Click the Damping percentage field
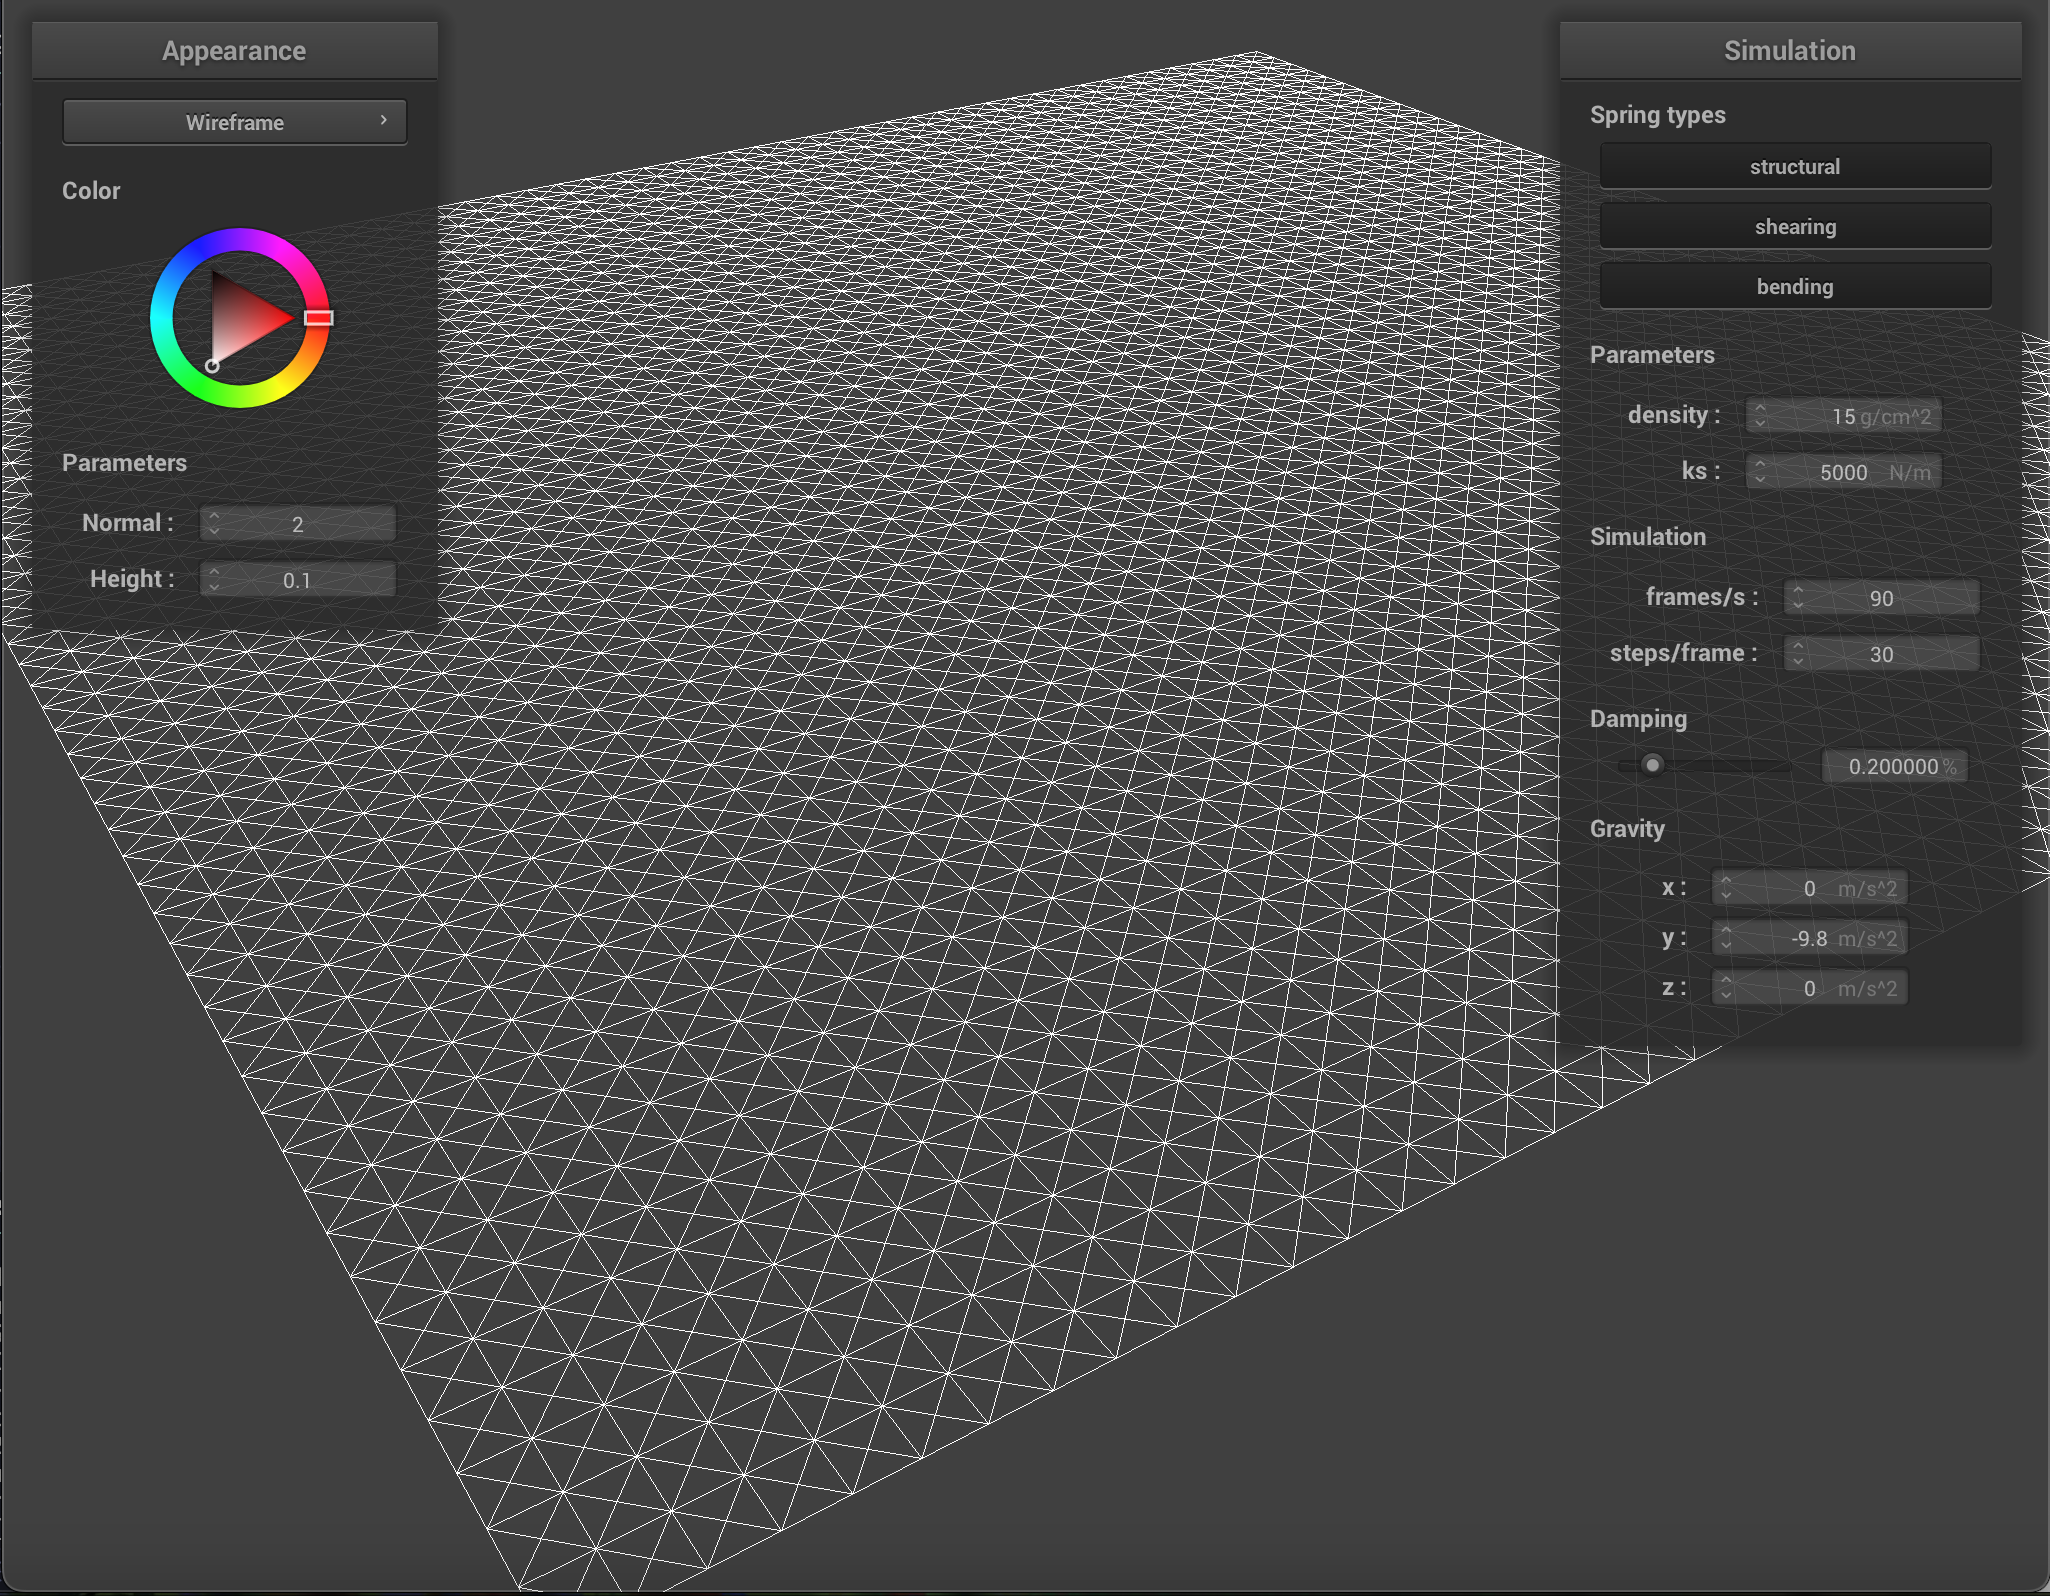The width and height of the screenshot is (2050, 1596). click(1895, 766)
